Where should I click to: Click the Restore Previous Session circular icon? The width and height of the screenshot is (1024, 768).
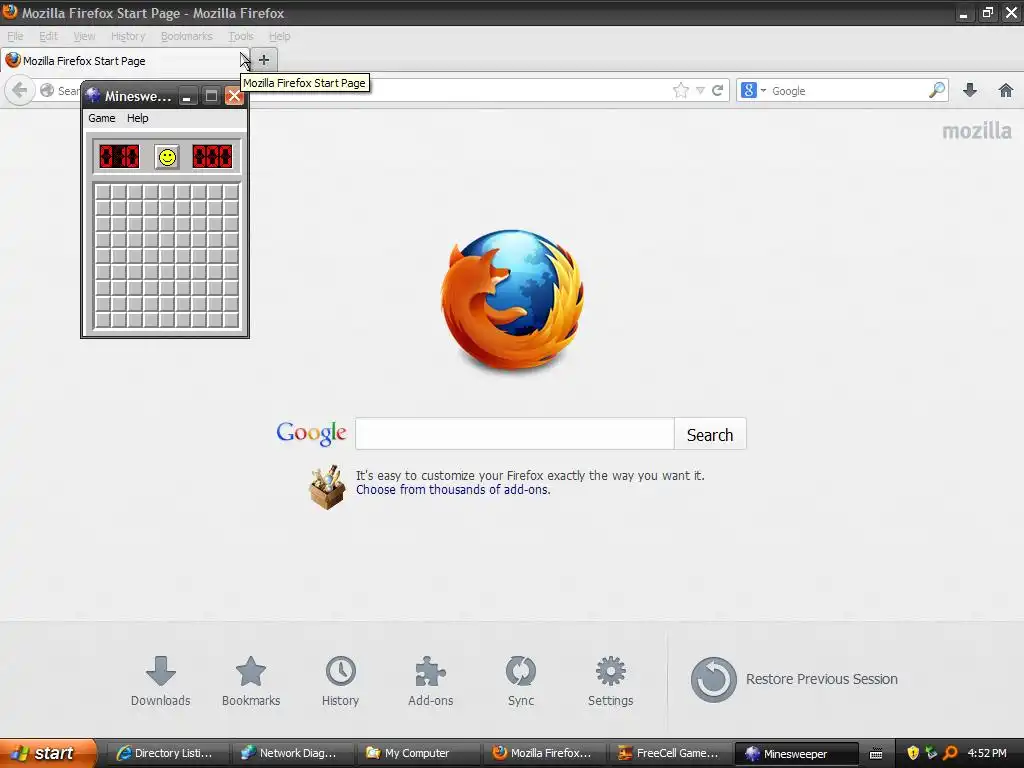(x=713, y=680)
